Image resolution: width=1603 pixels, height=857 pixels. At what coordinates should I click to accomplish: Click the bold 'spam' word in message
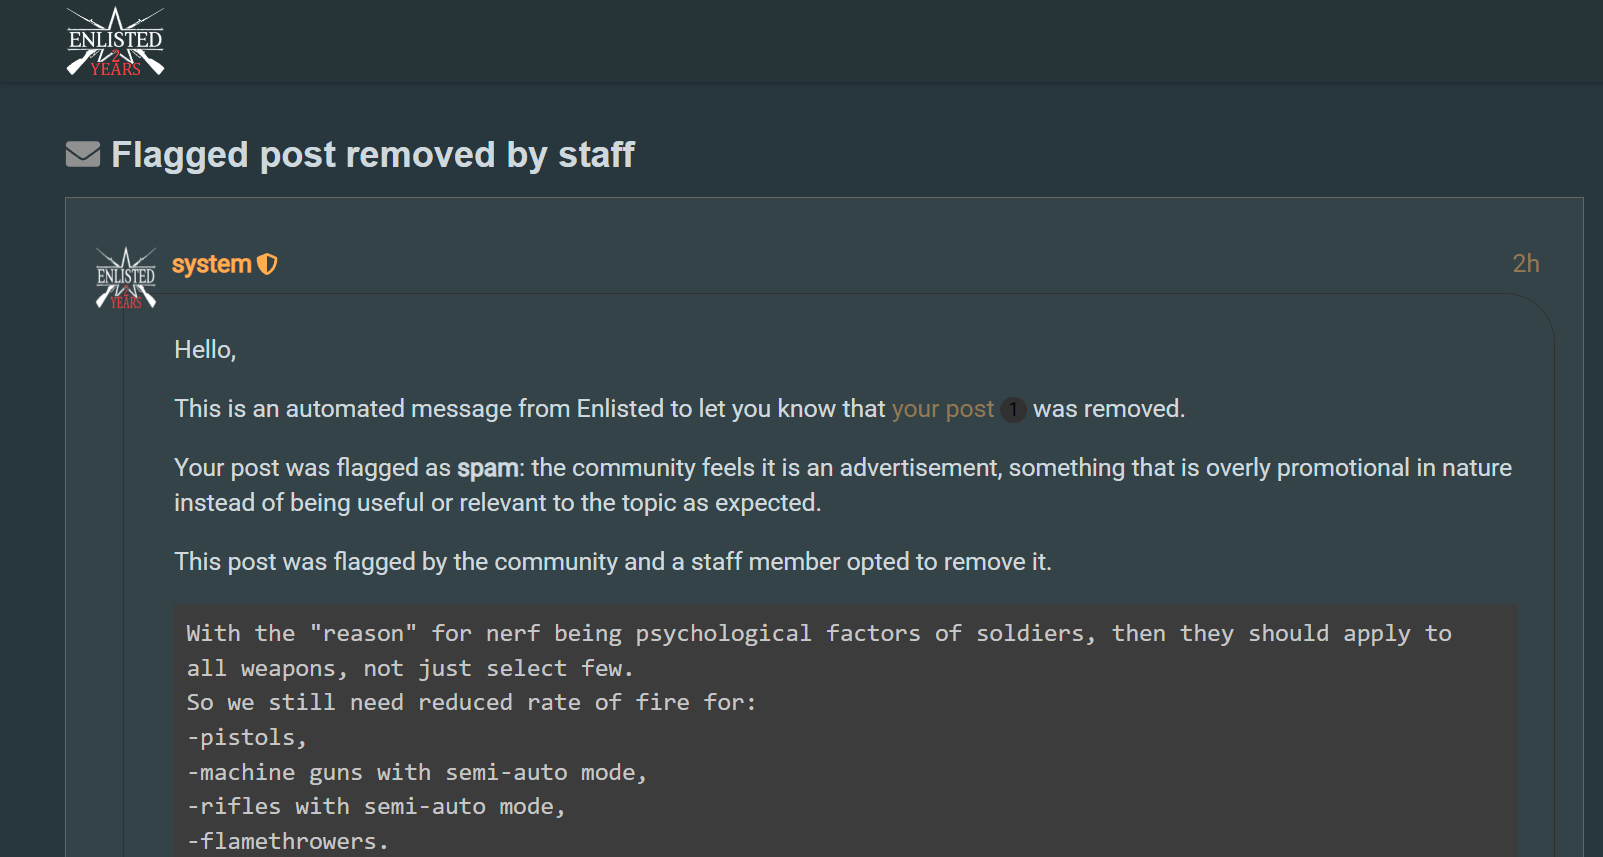[x=488, y=468]
